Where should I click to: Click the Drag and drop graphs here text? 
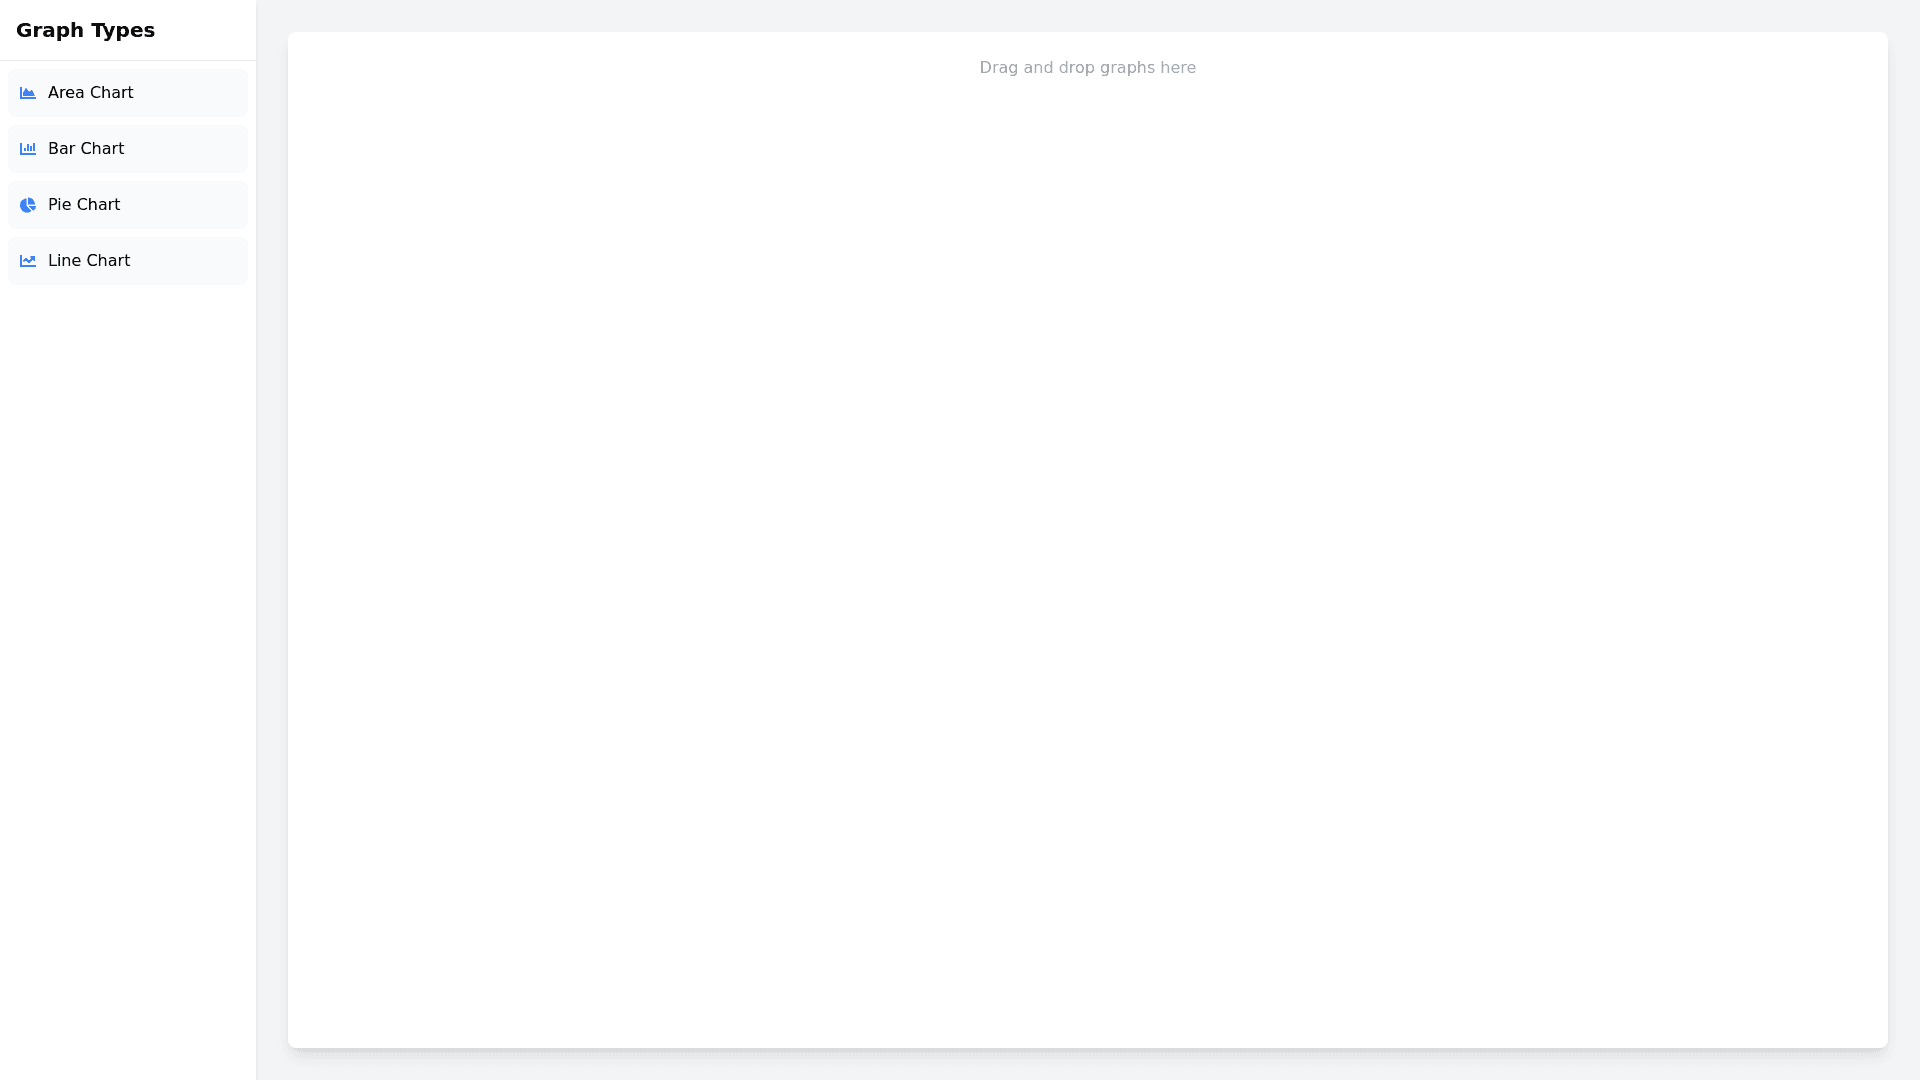1087,67
